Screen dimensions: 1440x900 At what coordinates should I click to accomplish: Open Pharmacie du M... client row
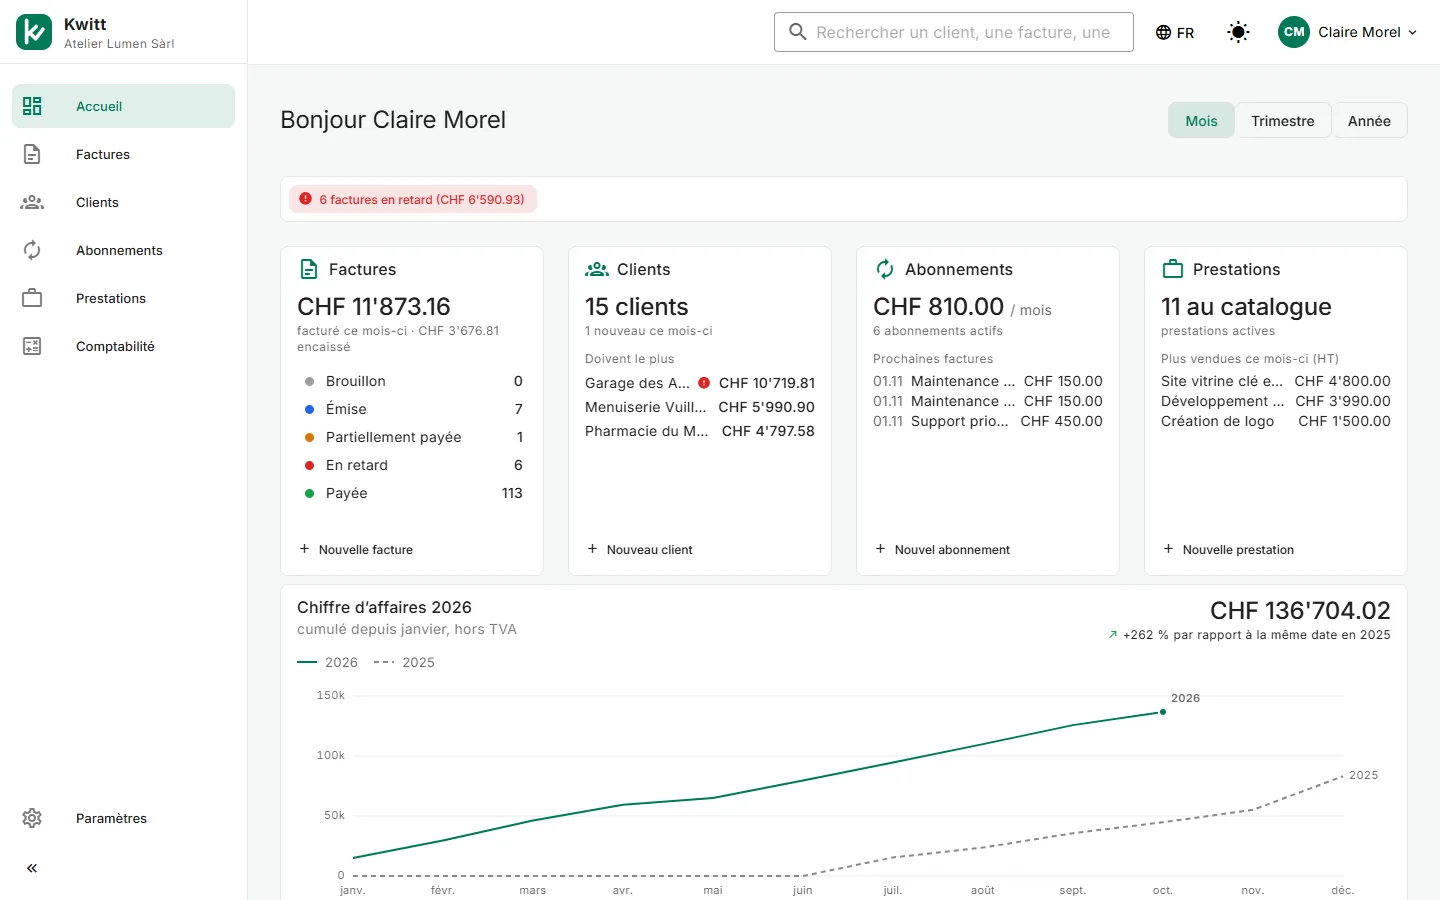pyautogui.click(x=700, y=431)
